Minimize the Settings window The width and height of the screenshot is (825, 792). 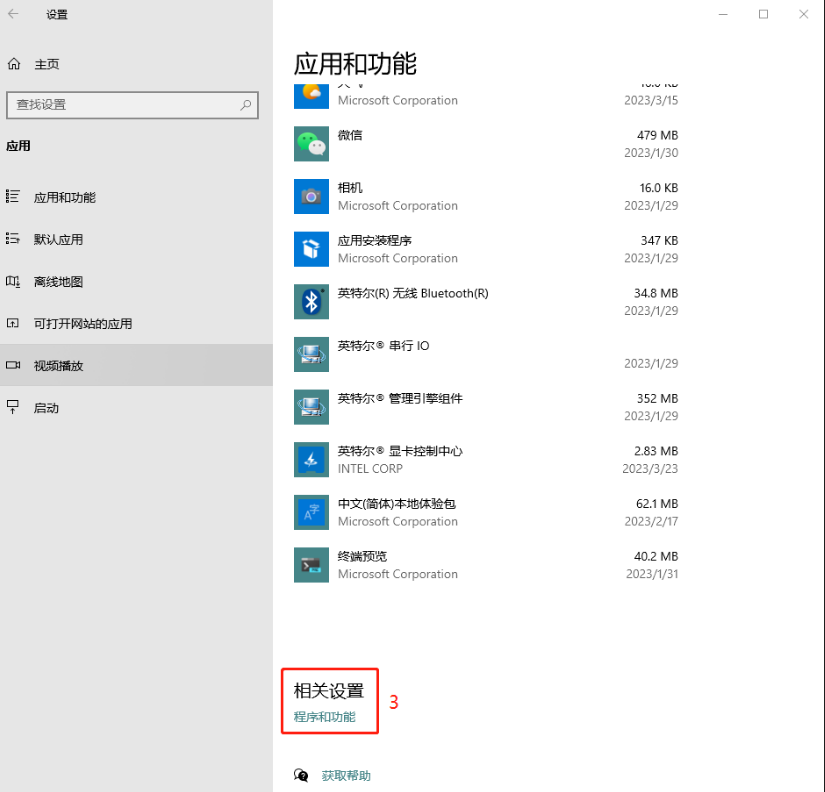pyautogui.click(x=723, y=14)
